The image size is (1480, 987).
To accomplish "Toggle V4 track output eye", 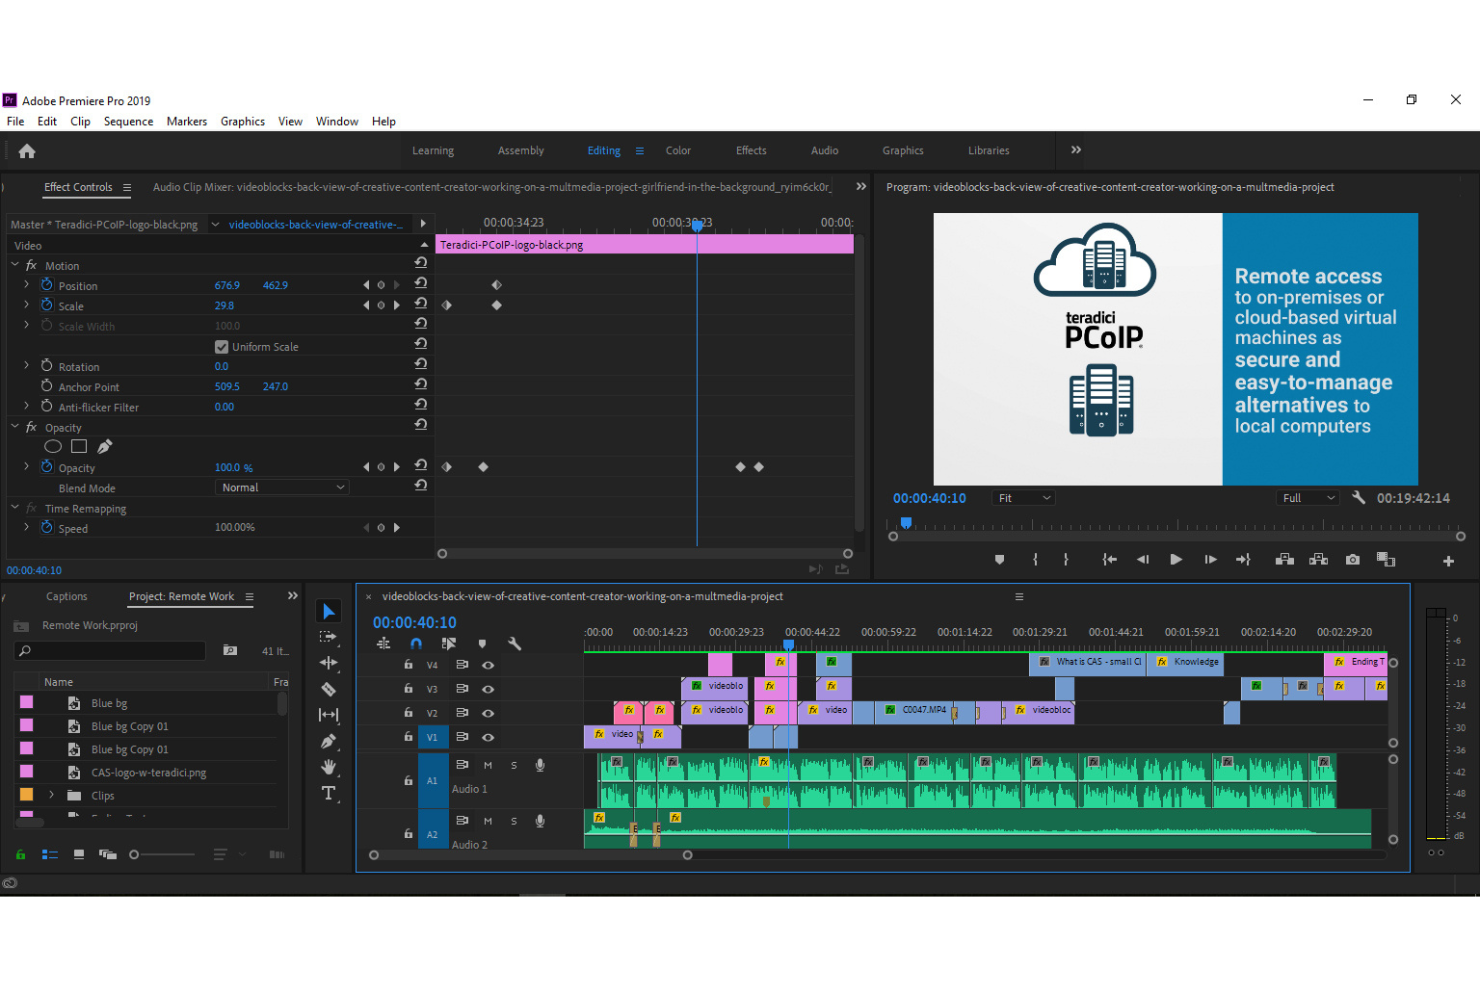I will point(488,665).
